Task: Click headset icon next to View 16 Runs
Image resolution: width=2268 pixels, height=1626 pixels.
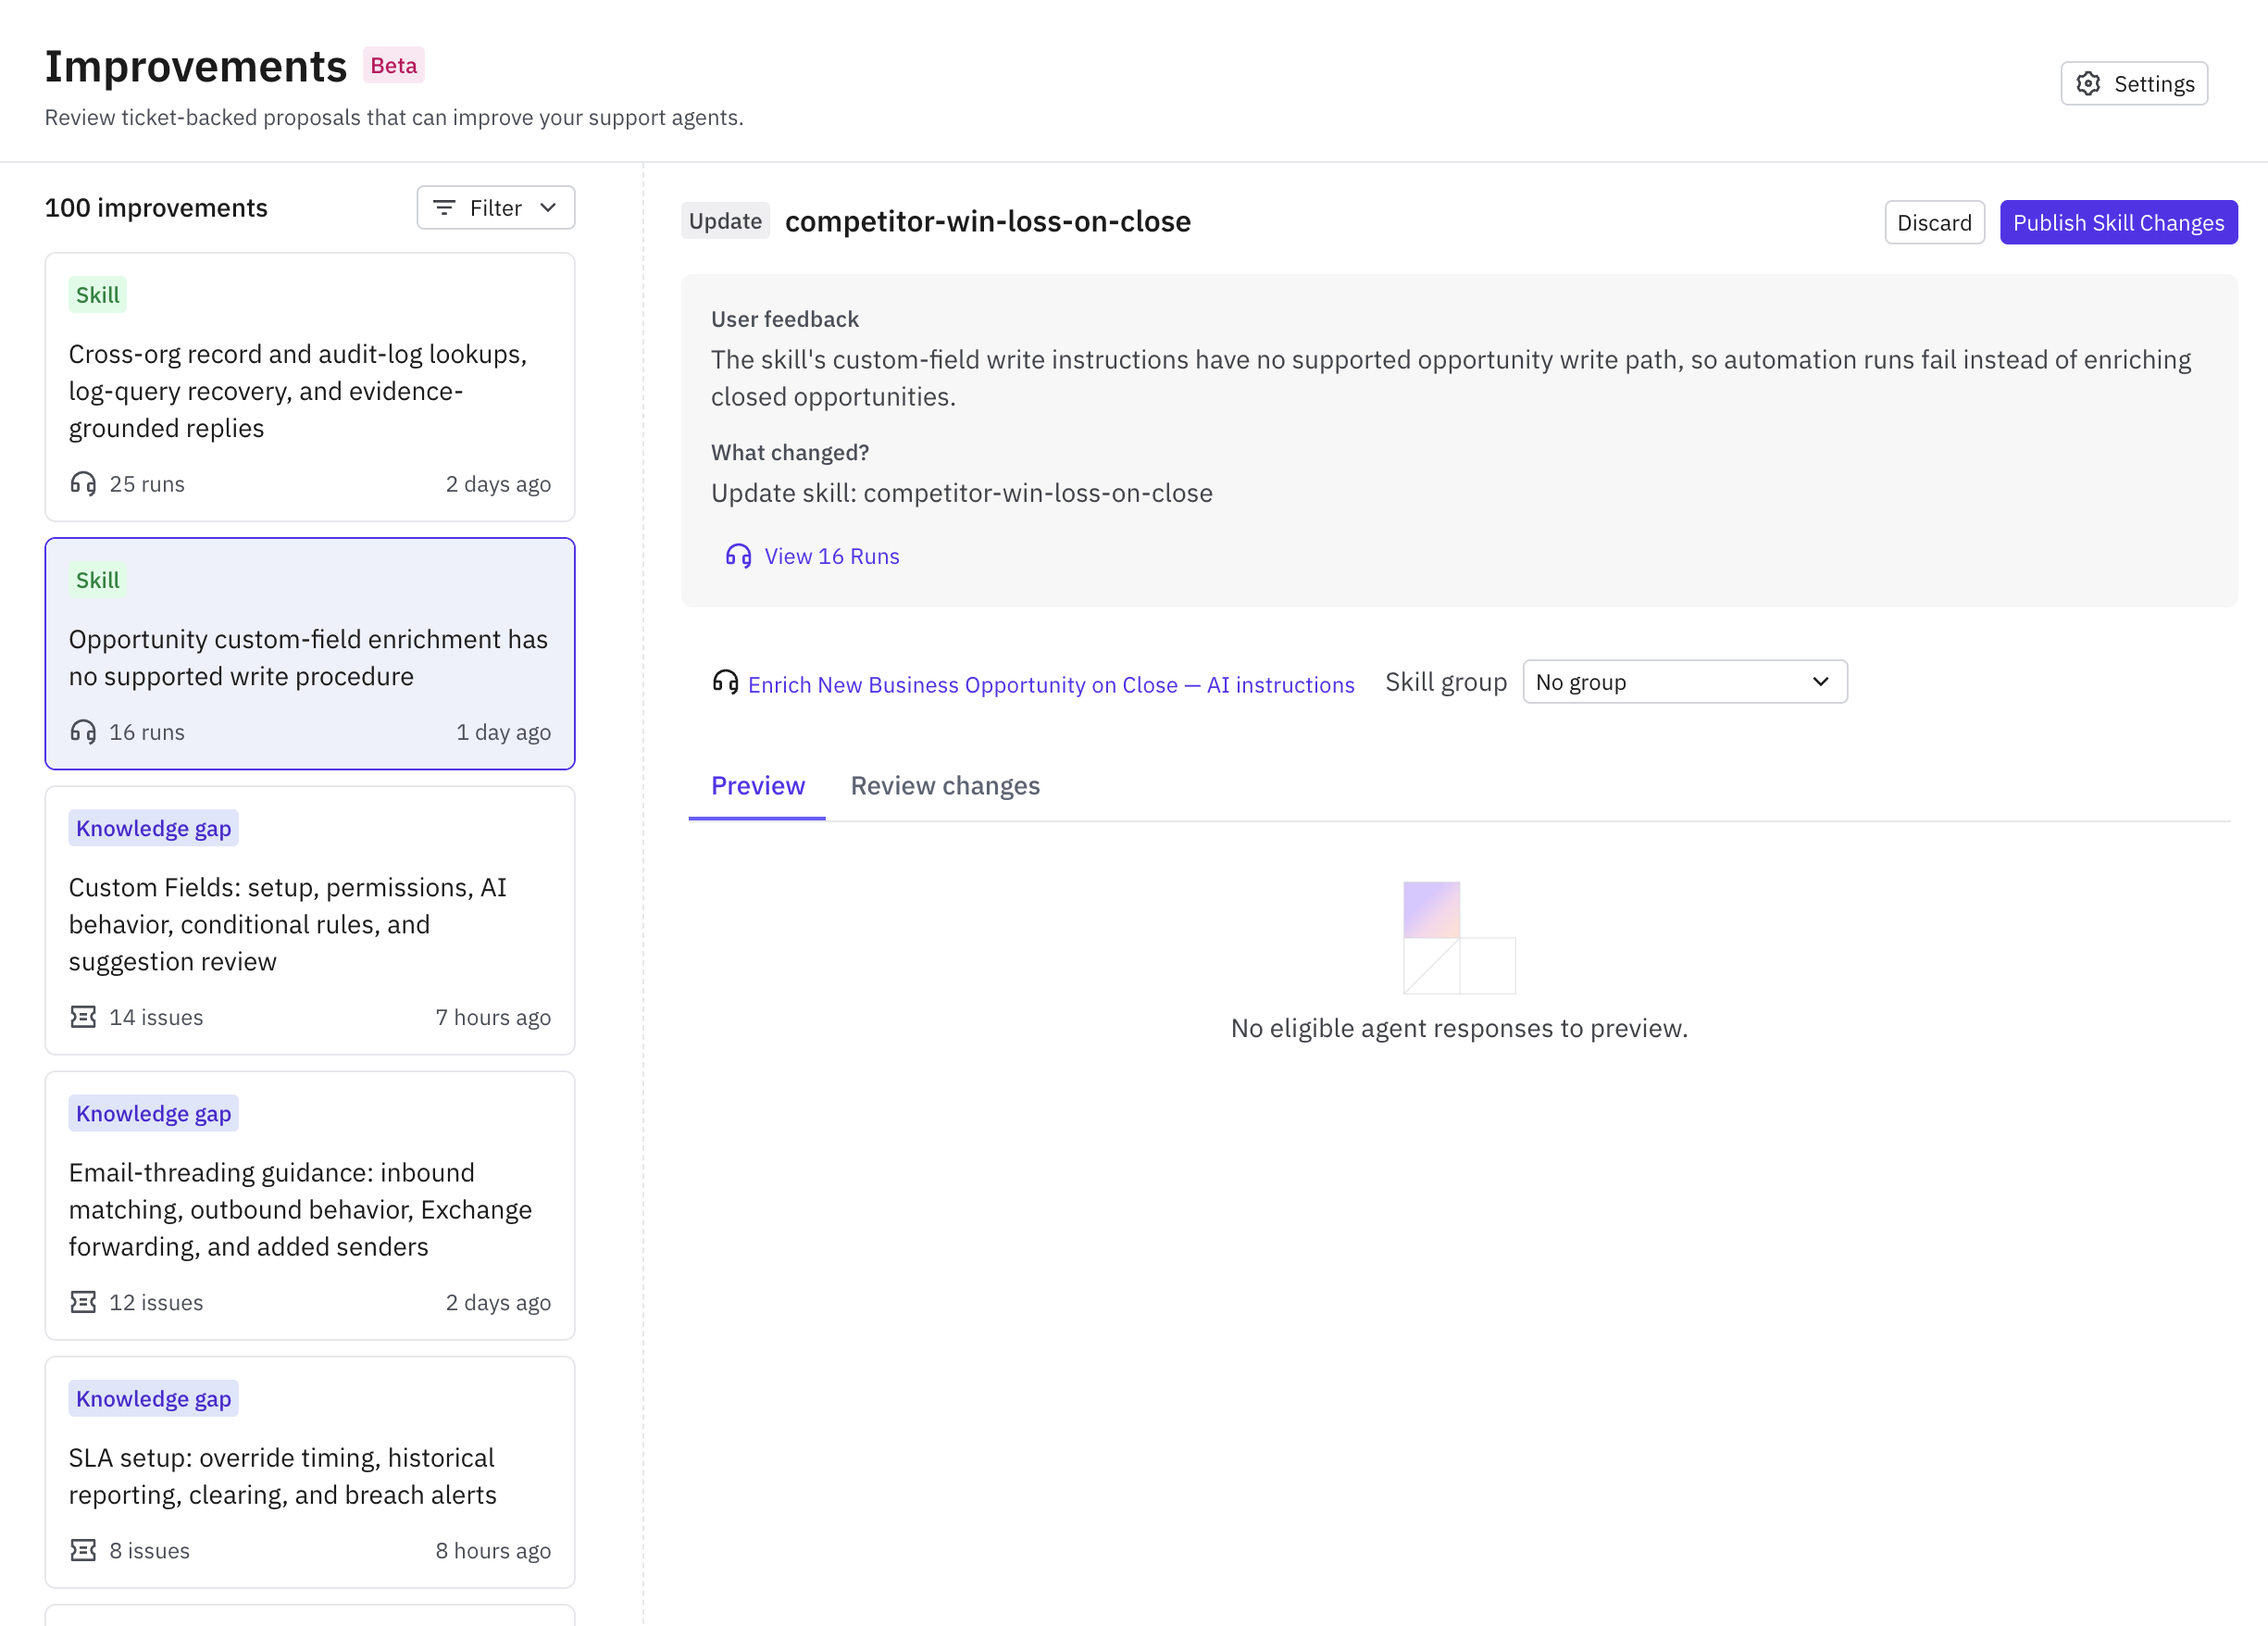Action: point(738,556)
